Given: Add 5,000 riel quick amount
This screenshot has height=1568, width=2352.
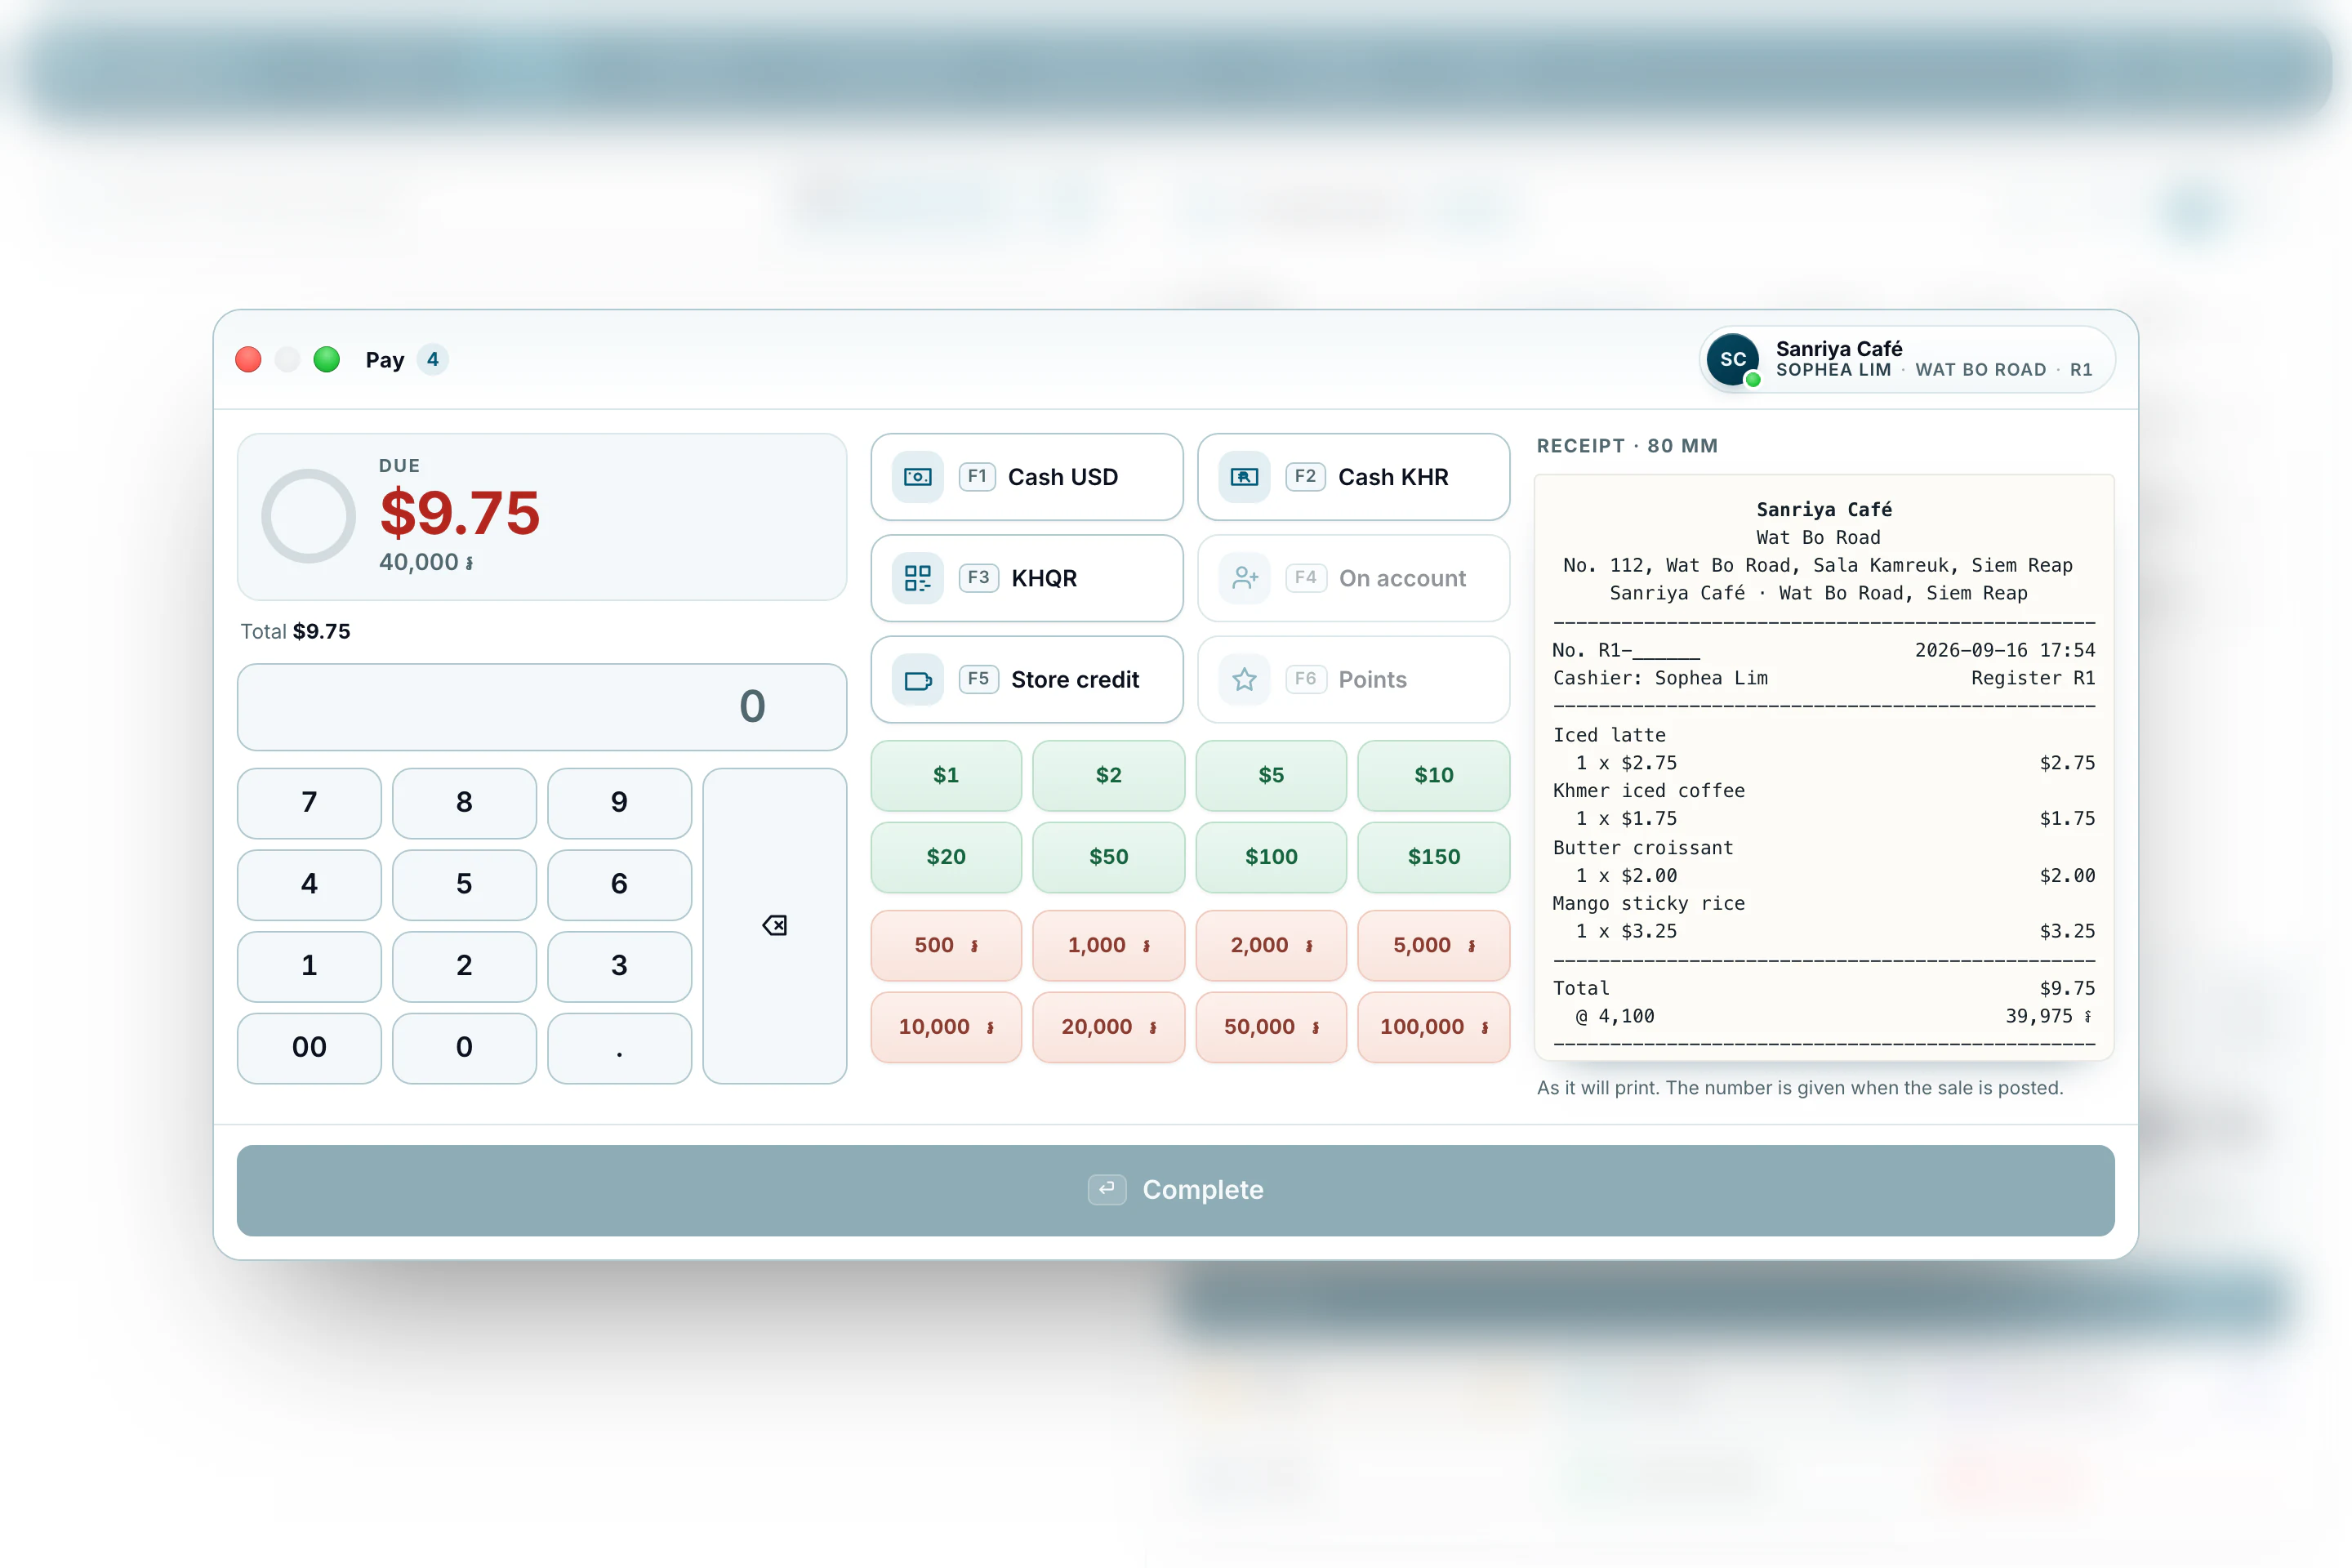Looking at the screenshot, I should (x=1434, y=945).
